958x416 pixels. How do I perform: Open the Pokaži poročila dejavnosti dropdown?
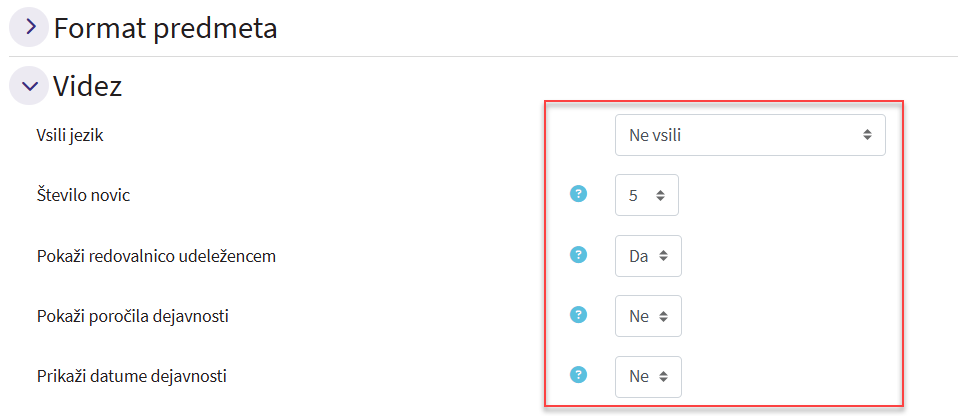[648, 316]
